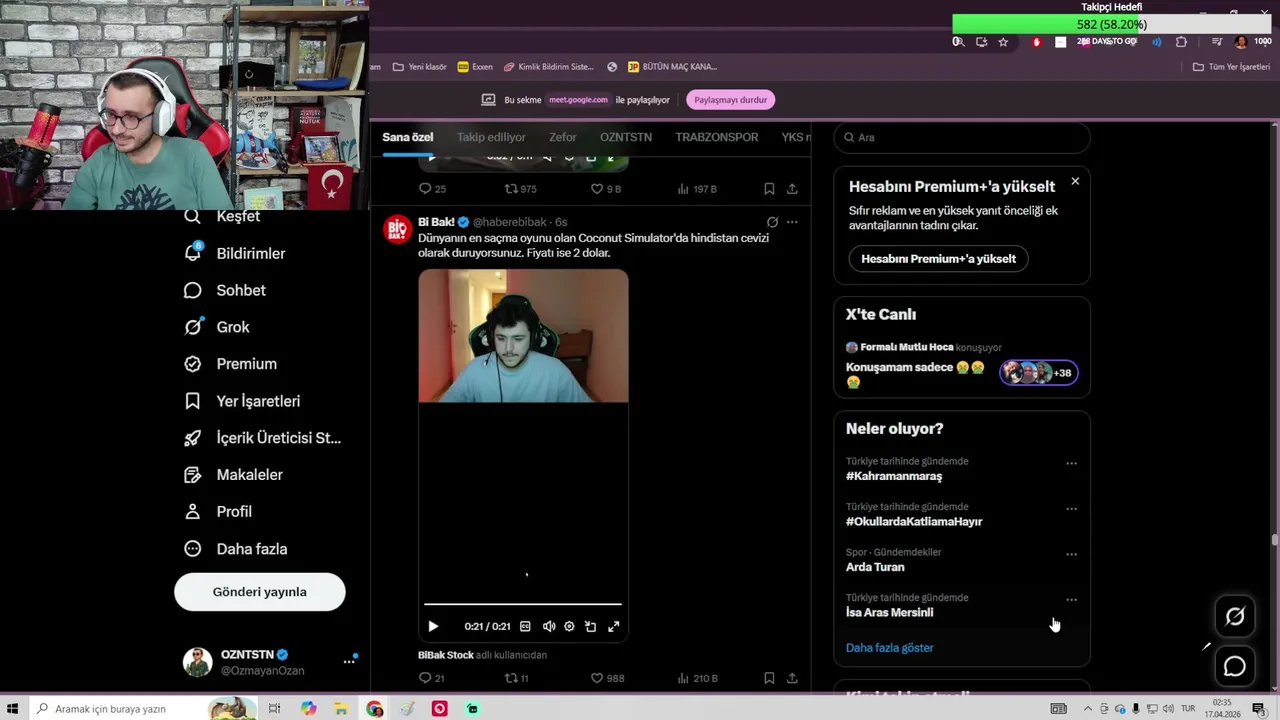Switch to Zefor tab
Viewport: 1280px width, 720px height.
(562, 137)
